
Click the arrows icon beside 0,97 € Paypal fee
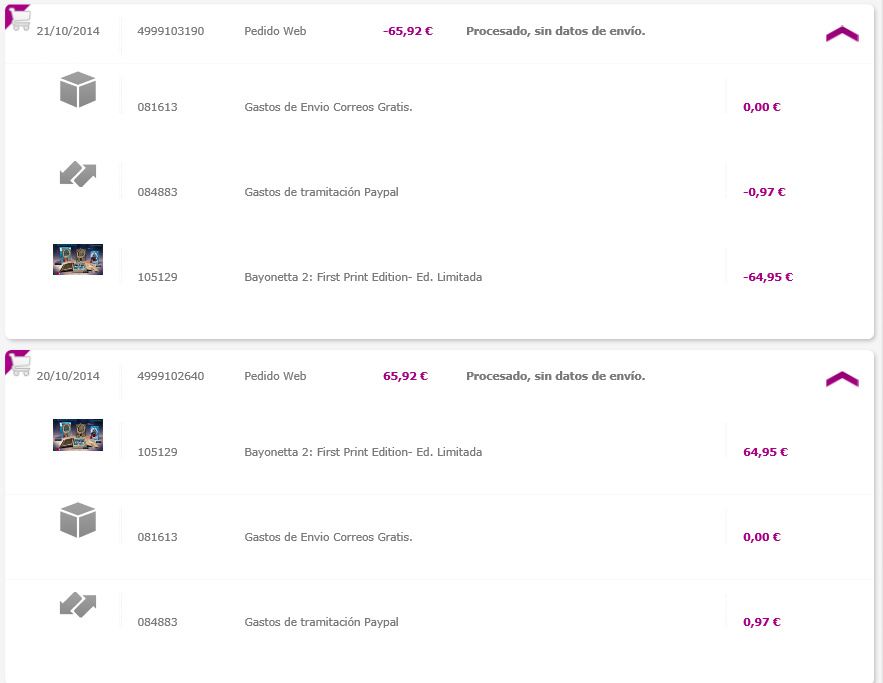pos(77,604)
